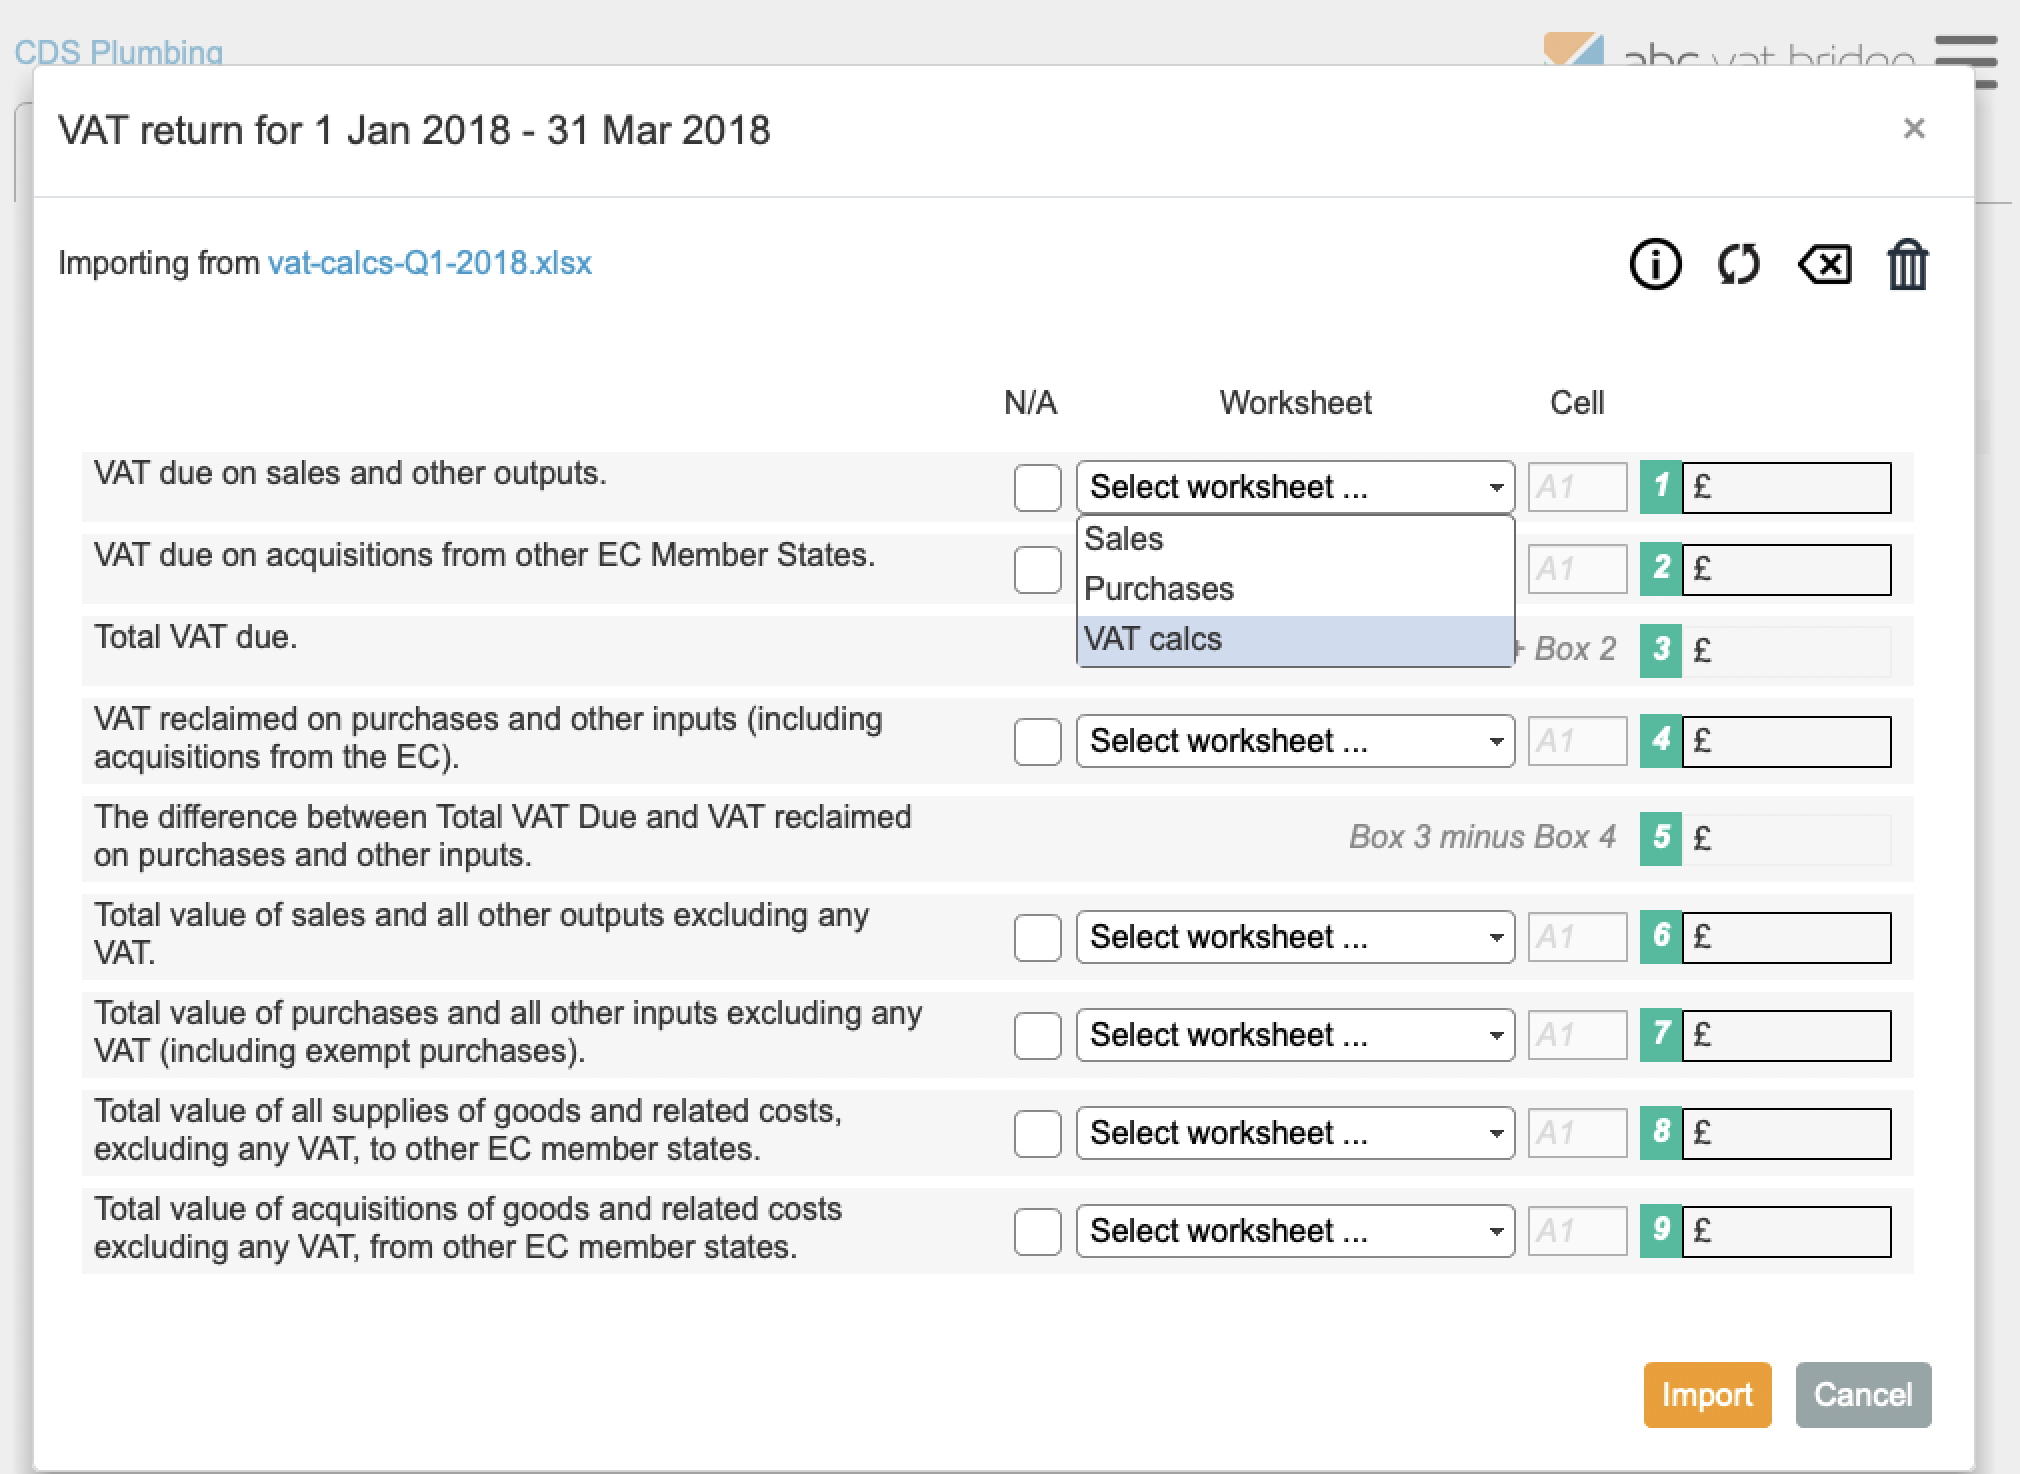Click the box 7 pound amount field
2020x1474 pixels.
click(x=1787, y=1035)
